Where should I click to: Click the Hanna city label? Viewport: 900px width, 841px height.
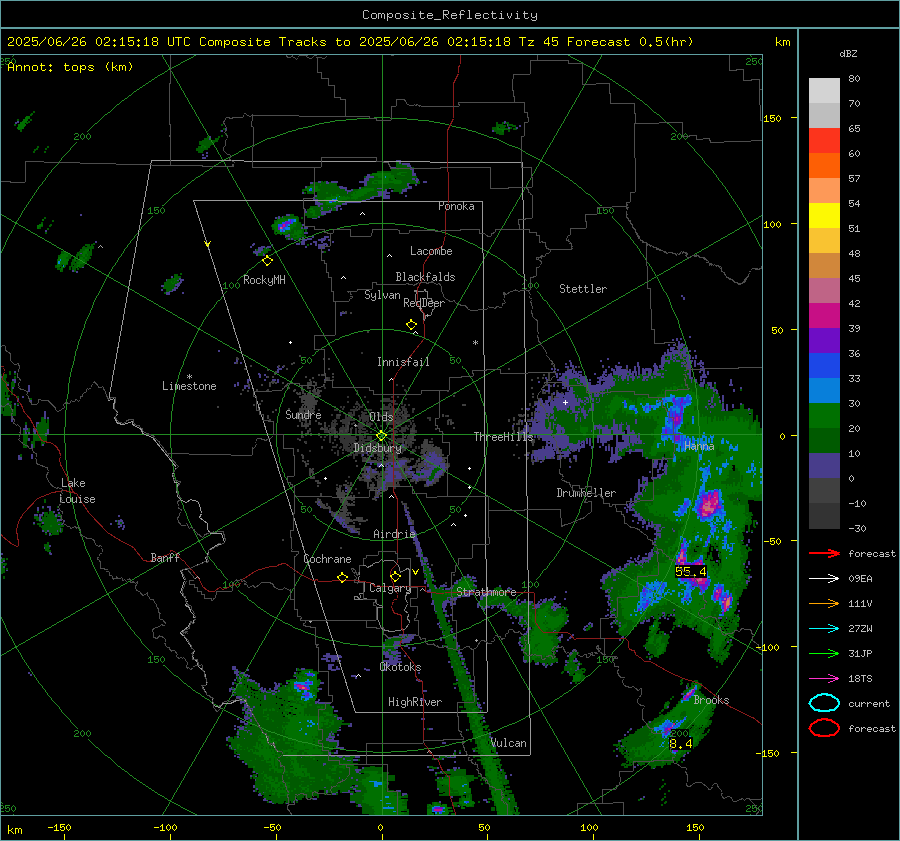click(699, 446)
